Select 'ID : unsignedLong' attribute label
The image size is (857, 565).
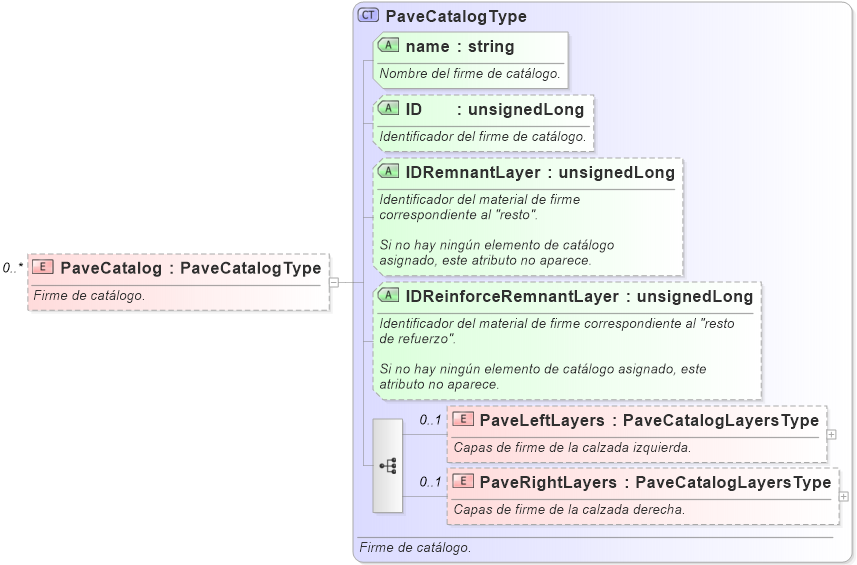pyautogui.click(x=495, y=109)
